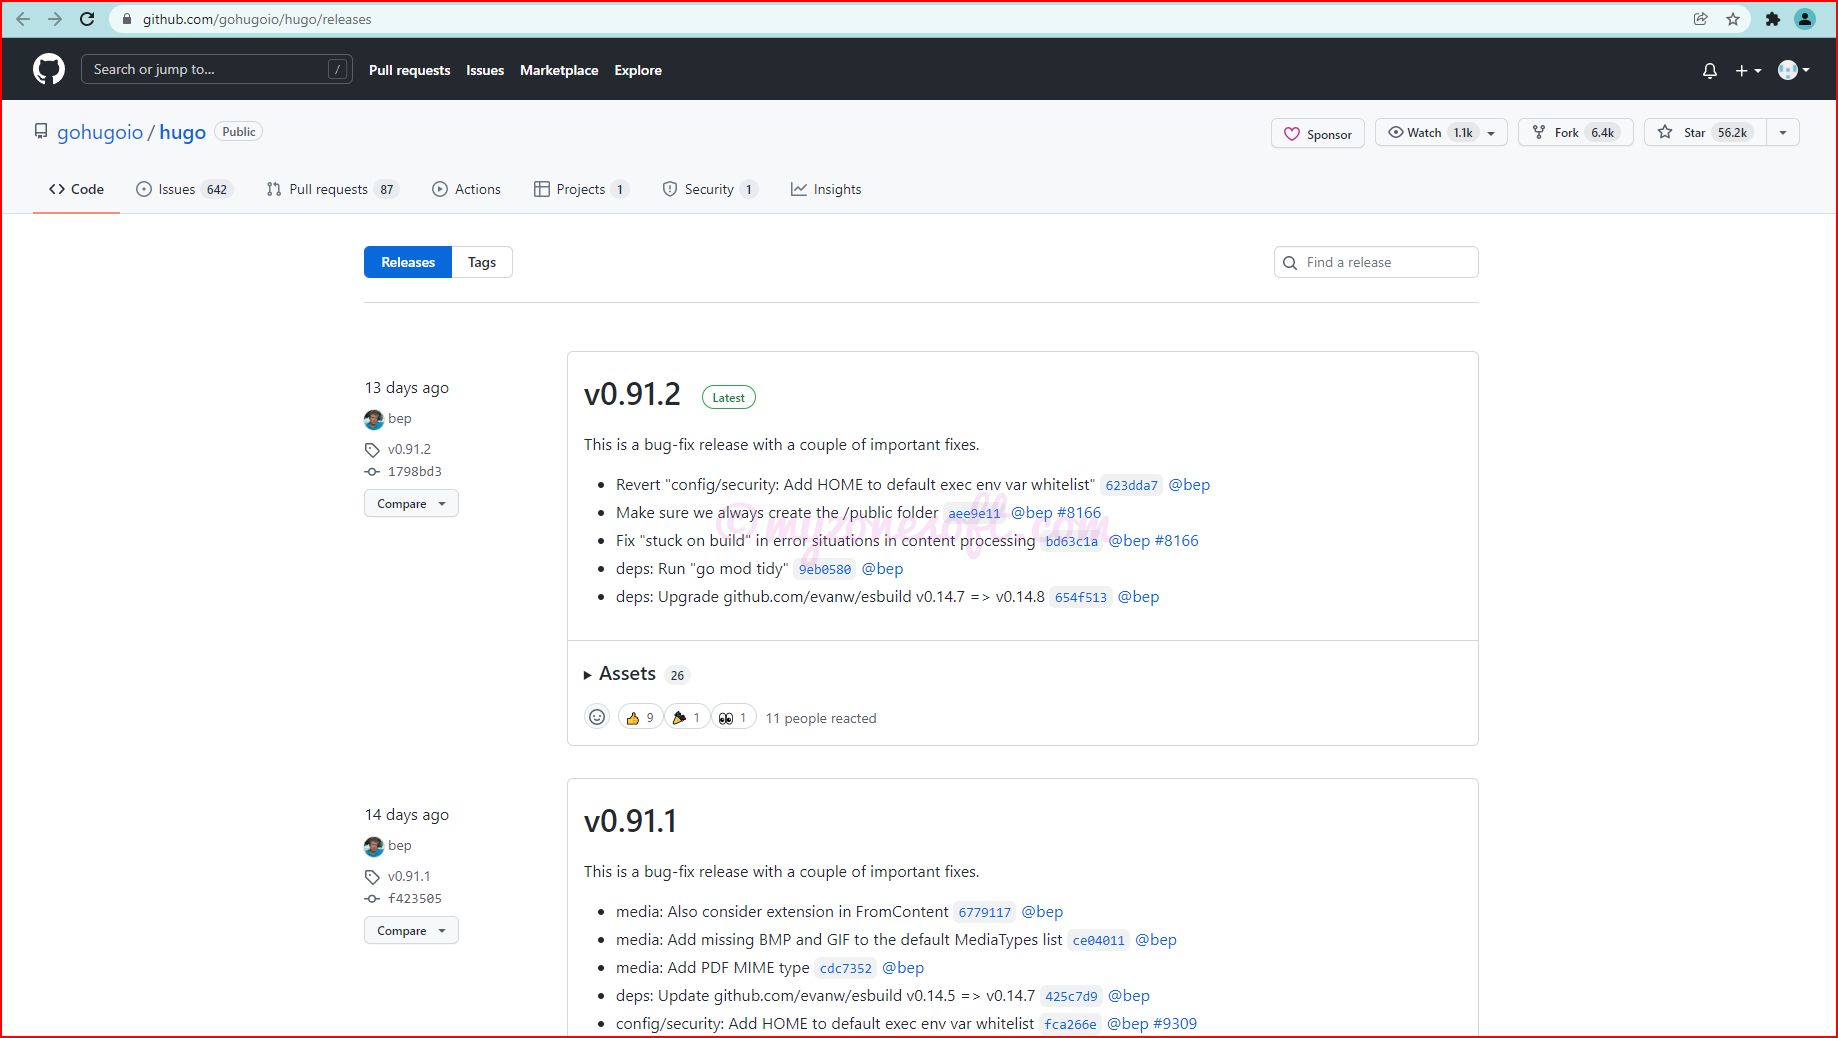Click the commit icon next to 1798bd3
This screenshot has height=1038, width=1838.
point(373,472)
